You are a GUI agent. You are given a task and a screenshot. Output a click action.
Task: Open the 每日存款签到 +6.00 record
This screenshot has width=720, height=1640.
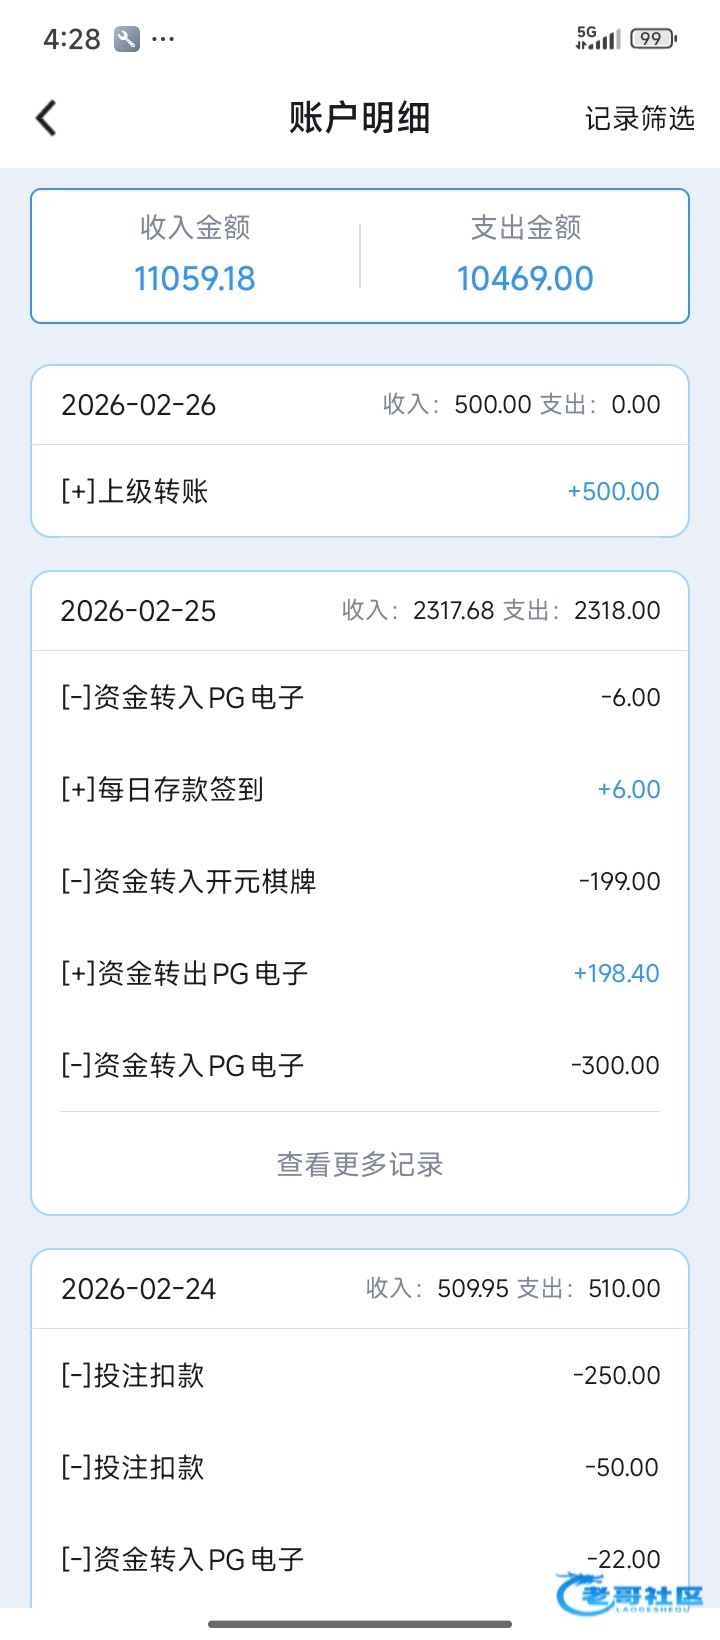click(x=360, y=789)
